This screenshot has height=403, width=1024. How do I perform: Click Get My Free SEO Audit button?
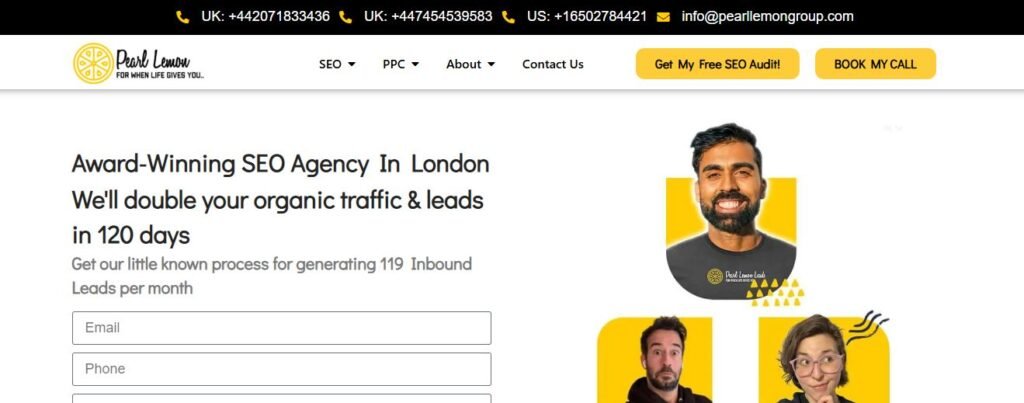(x=717, y=63)
